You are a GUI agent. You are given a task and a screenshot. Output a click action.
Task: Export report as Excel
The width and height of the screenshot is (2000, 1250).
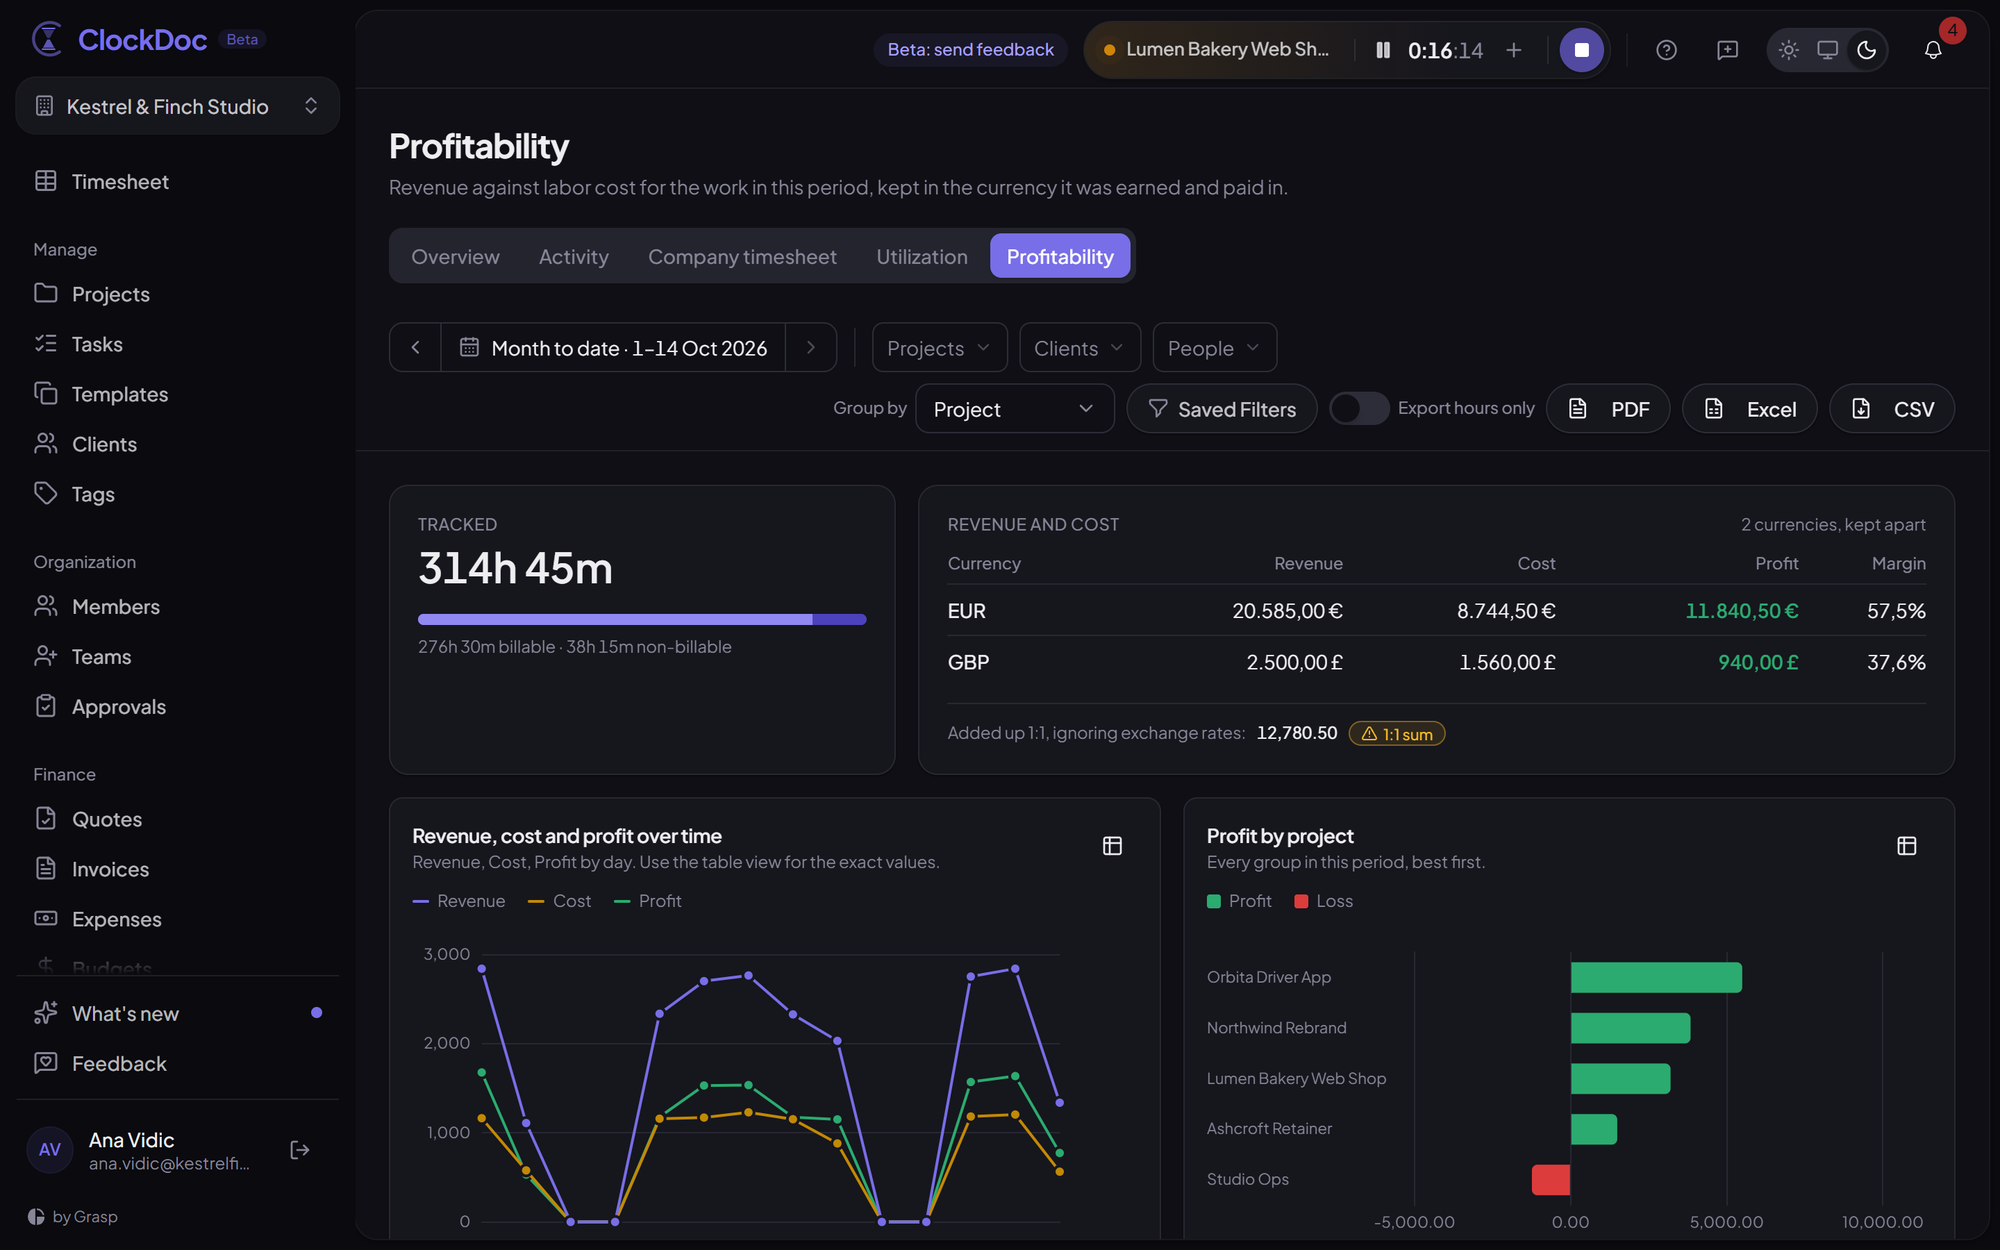click(1749, 409)
